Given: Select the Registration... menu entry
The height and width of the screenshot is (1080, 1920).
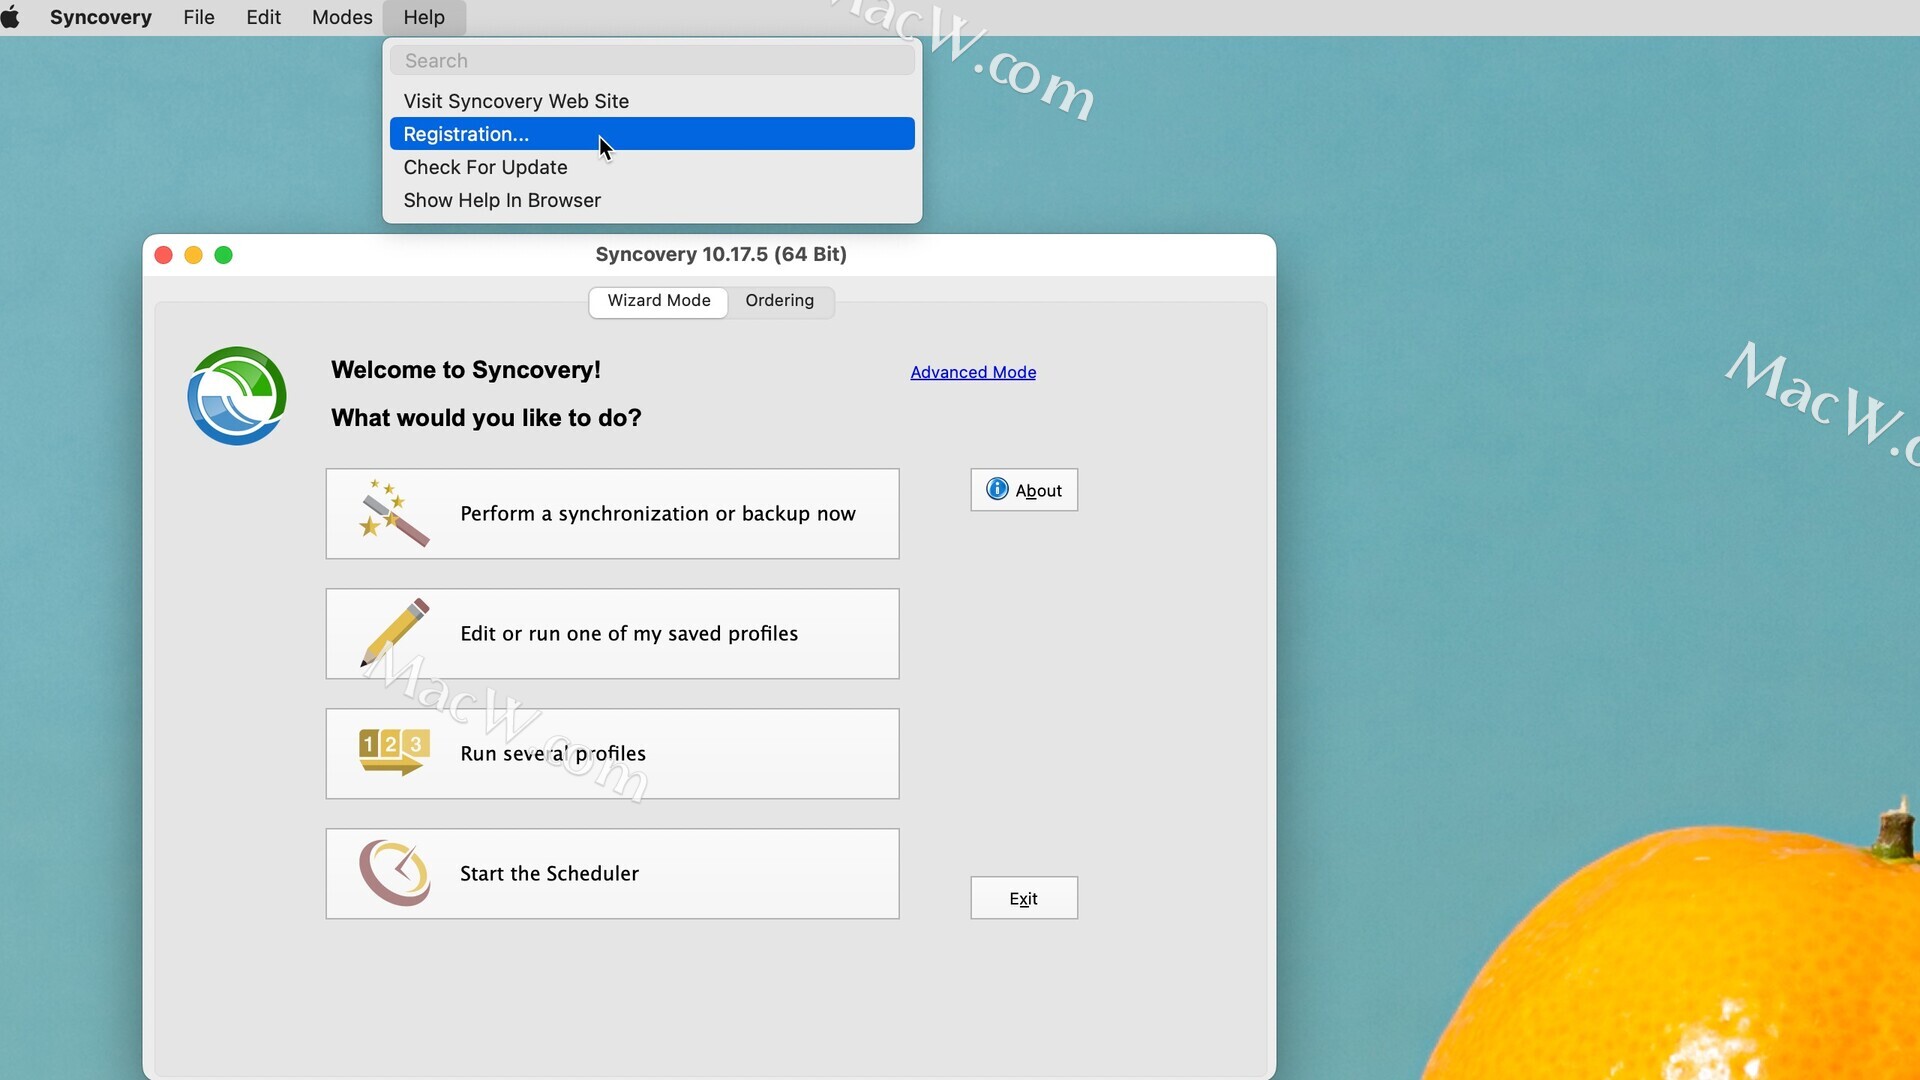Looking at the screenshot, I should pyautogui.click(x=652, y=134).
